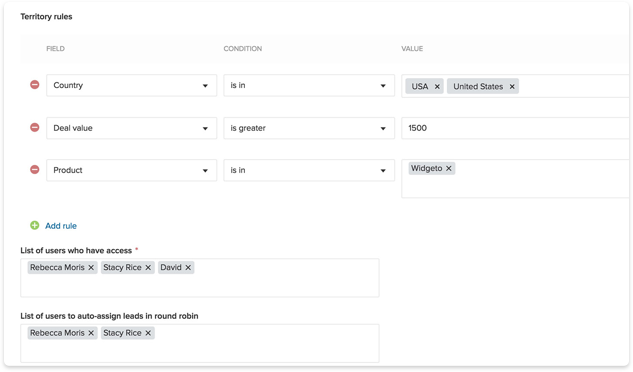Remove Widgeto tag from Product values
The image size is (633, 372).
tap(449, 168)
